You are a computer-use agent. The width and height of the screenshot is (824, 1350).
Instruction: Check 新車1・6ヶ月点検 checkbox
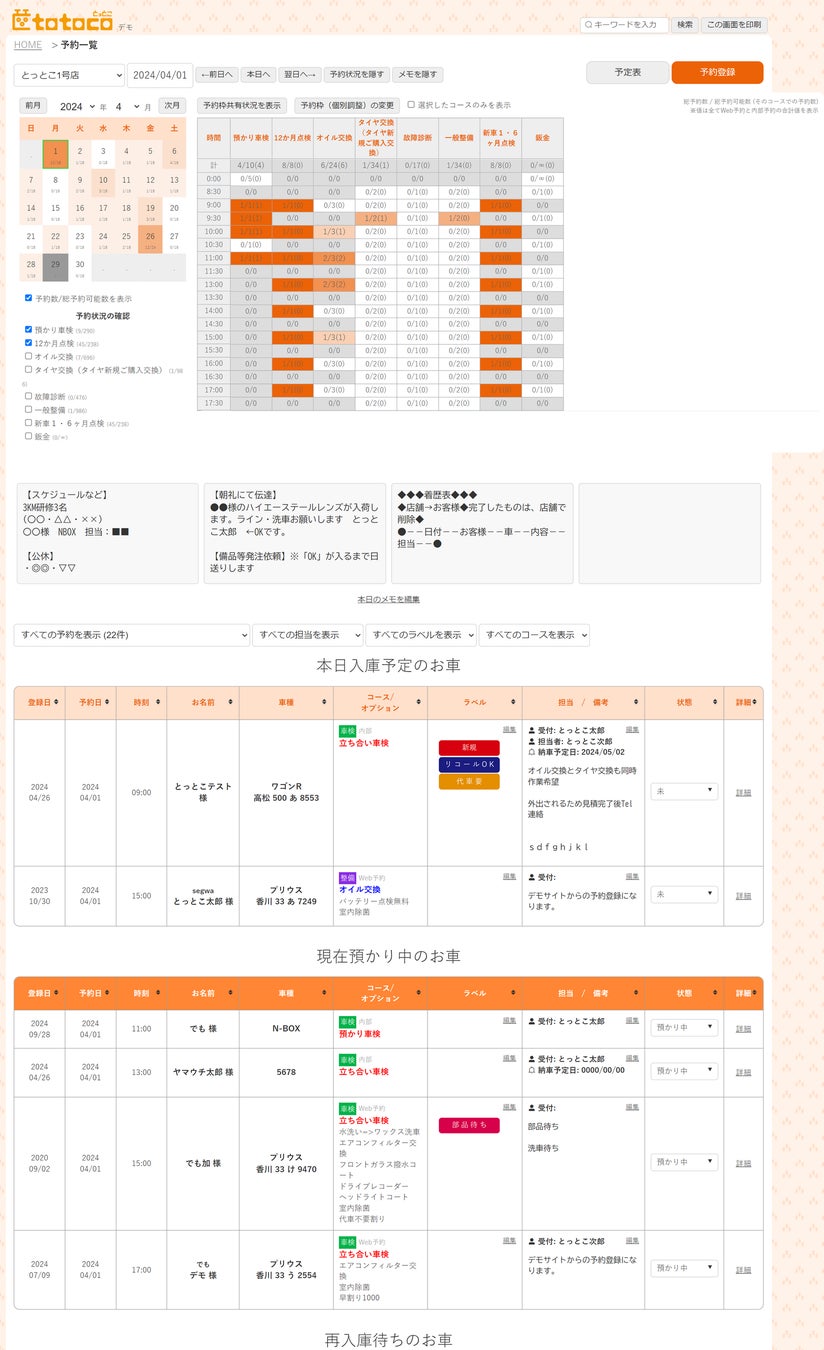pyautogui.click(x=28, y=422)
